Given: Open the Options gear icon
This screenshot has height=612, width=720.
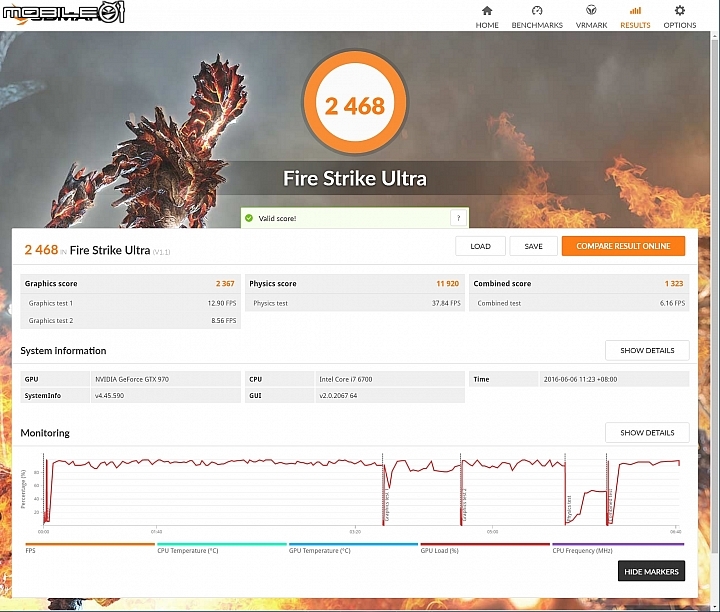Looking at the screenshot, I should [x=680, y=10].
